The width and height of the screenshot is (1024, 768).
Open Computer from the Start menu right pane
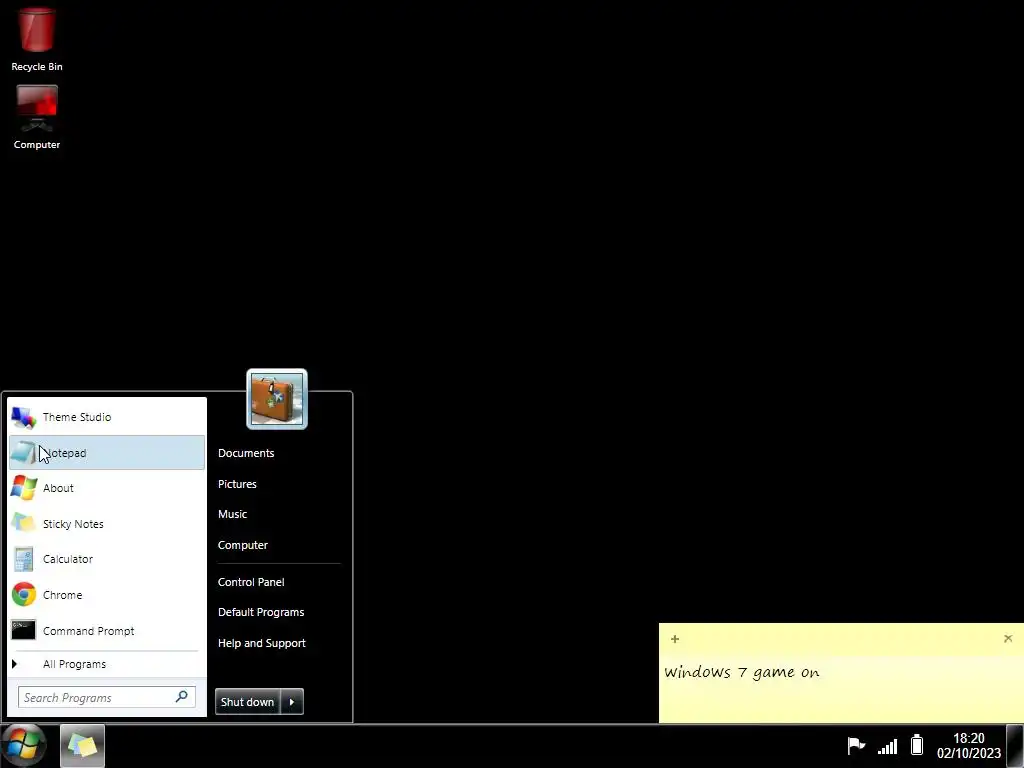tap(243, 545)
